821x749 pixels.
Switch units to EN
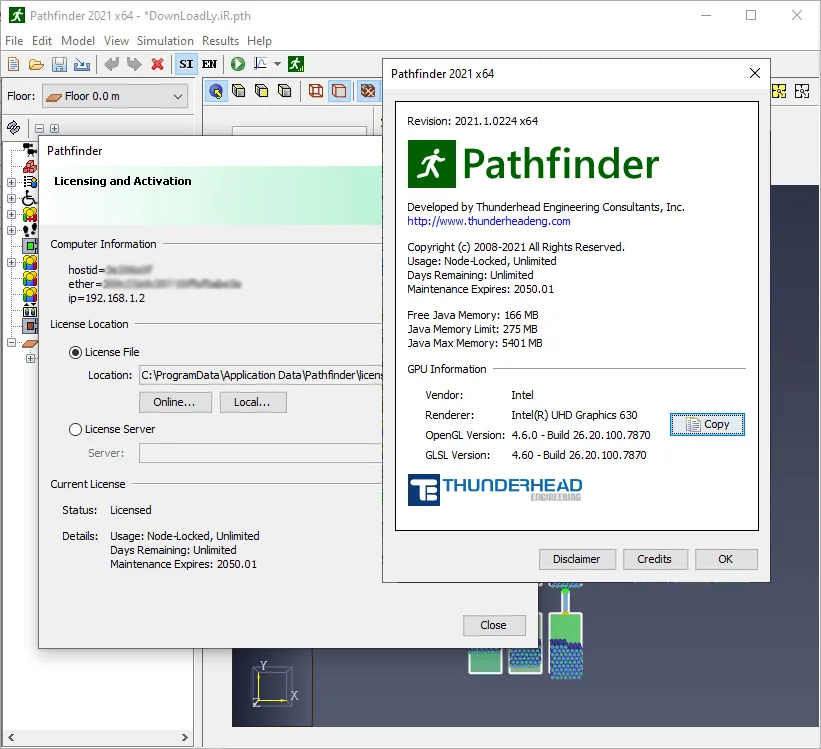click(x=209, y=64)
